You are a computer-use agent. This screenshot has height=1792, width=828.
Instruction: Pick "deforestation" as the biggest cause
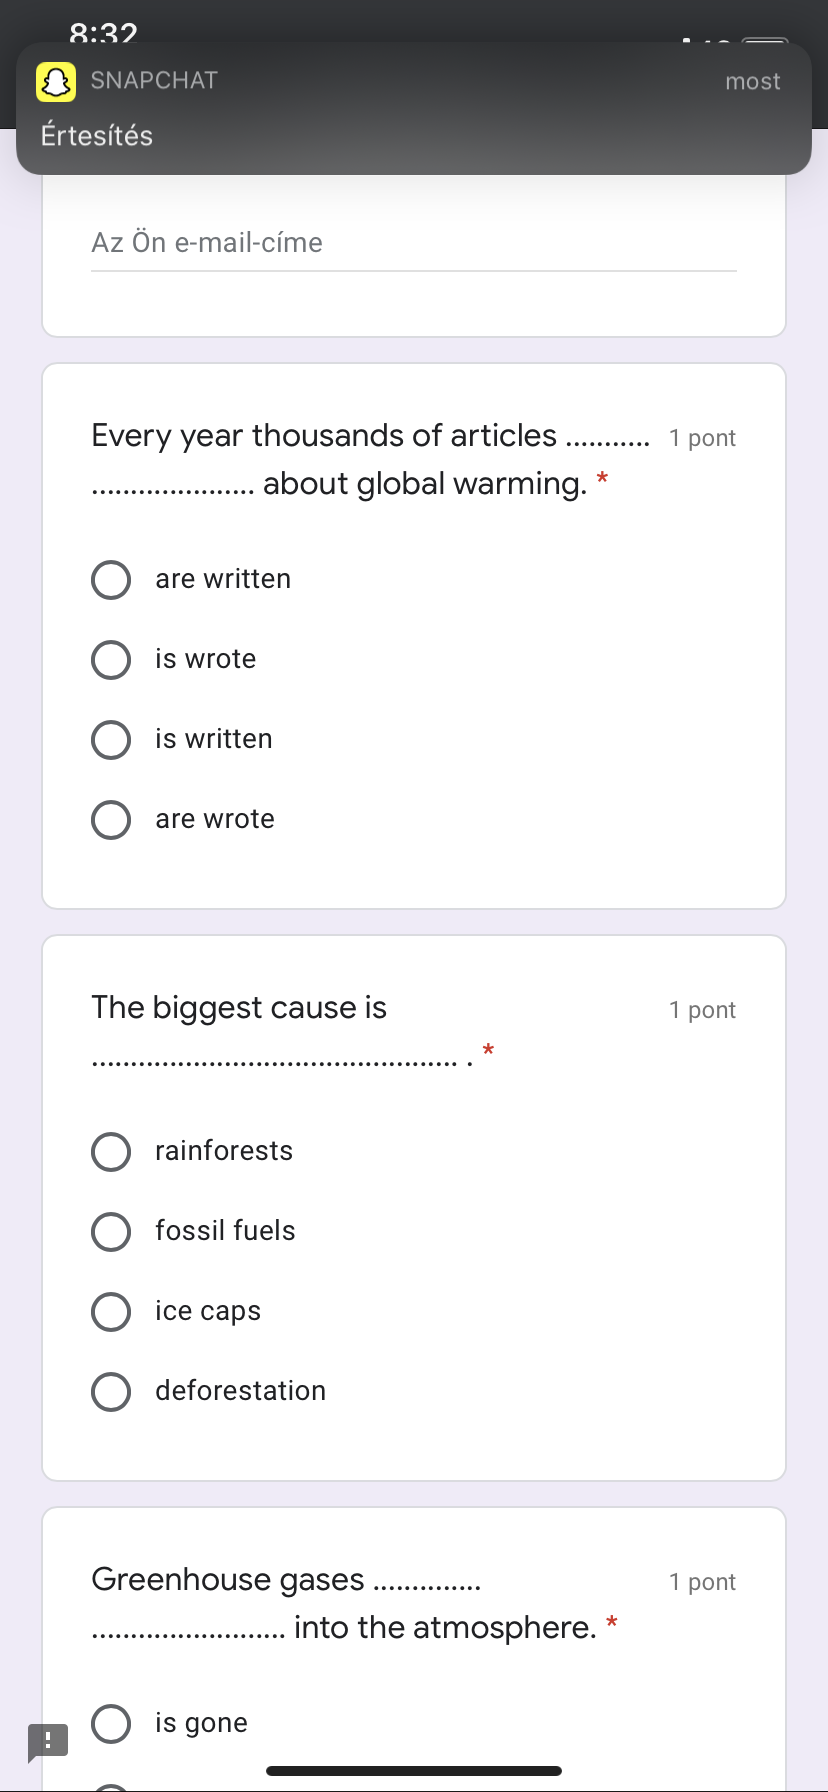[111, 1392]
